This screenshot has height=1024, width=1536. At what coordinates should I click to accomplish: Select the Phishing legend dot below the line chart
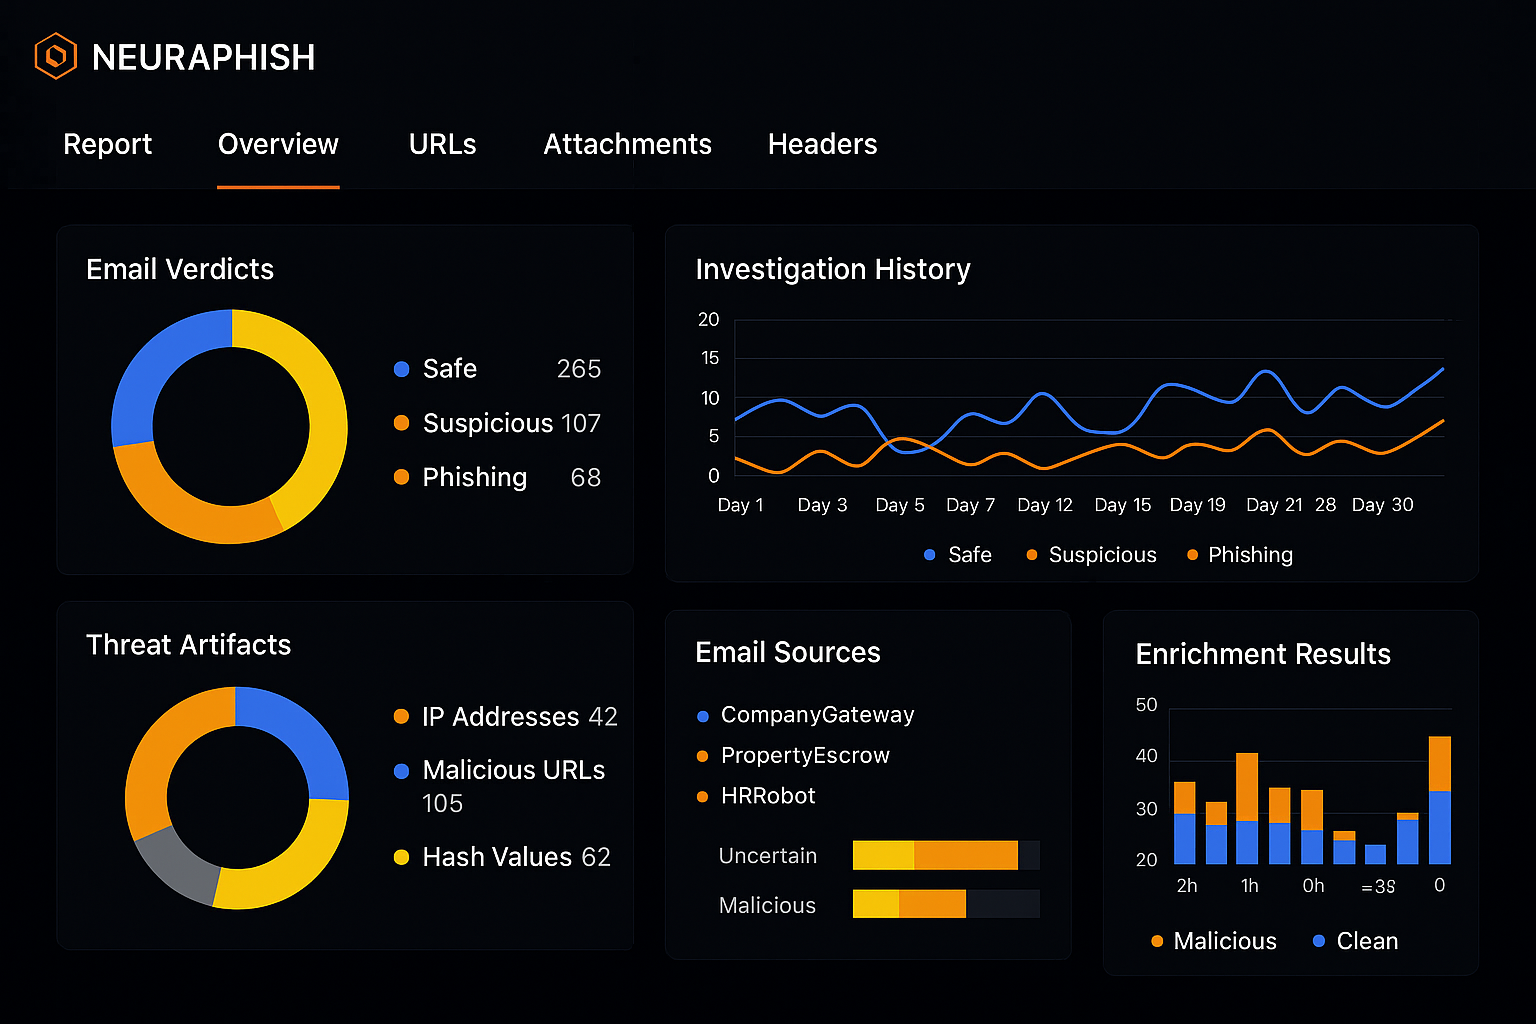click(x=1191, y=555)
